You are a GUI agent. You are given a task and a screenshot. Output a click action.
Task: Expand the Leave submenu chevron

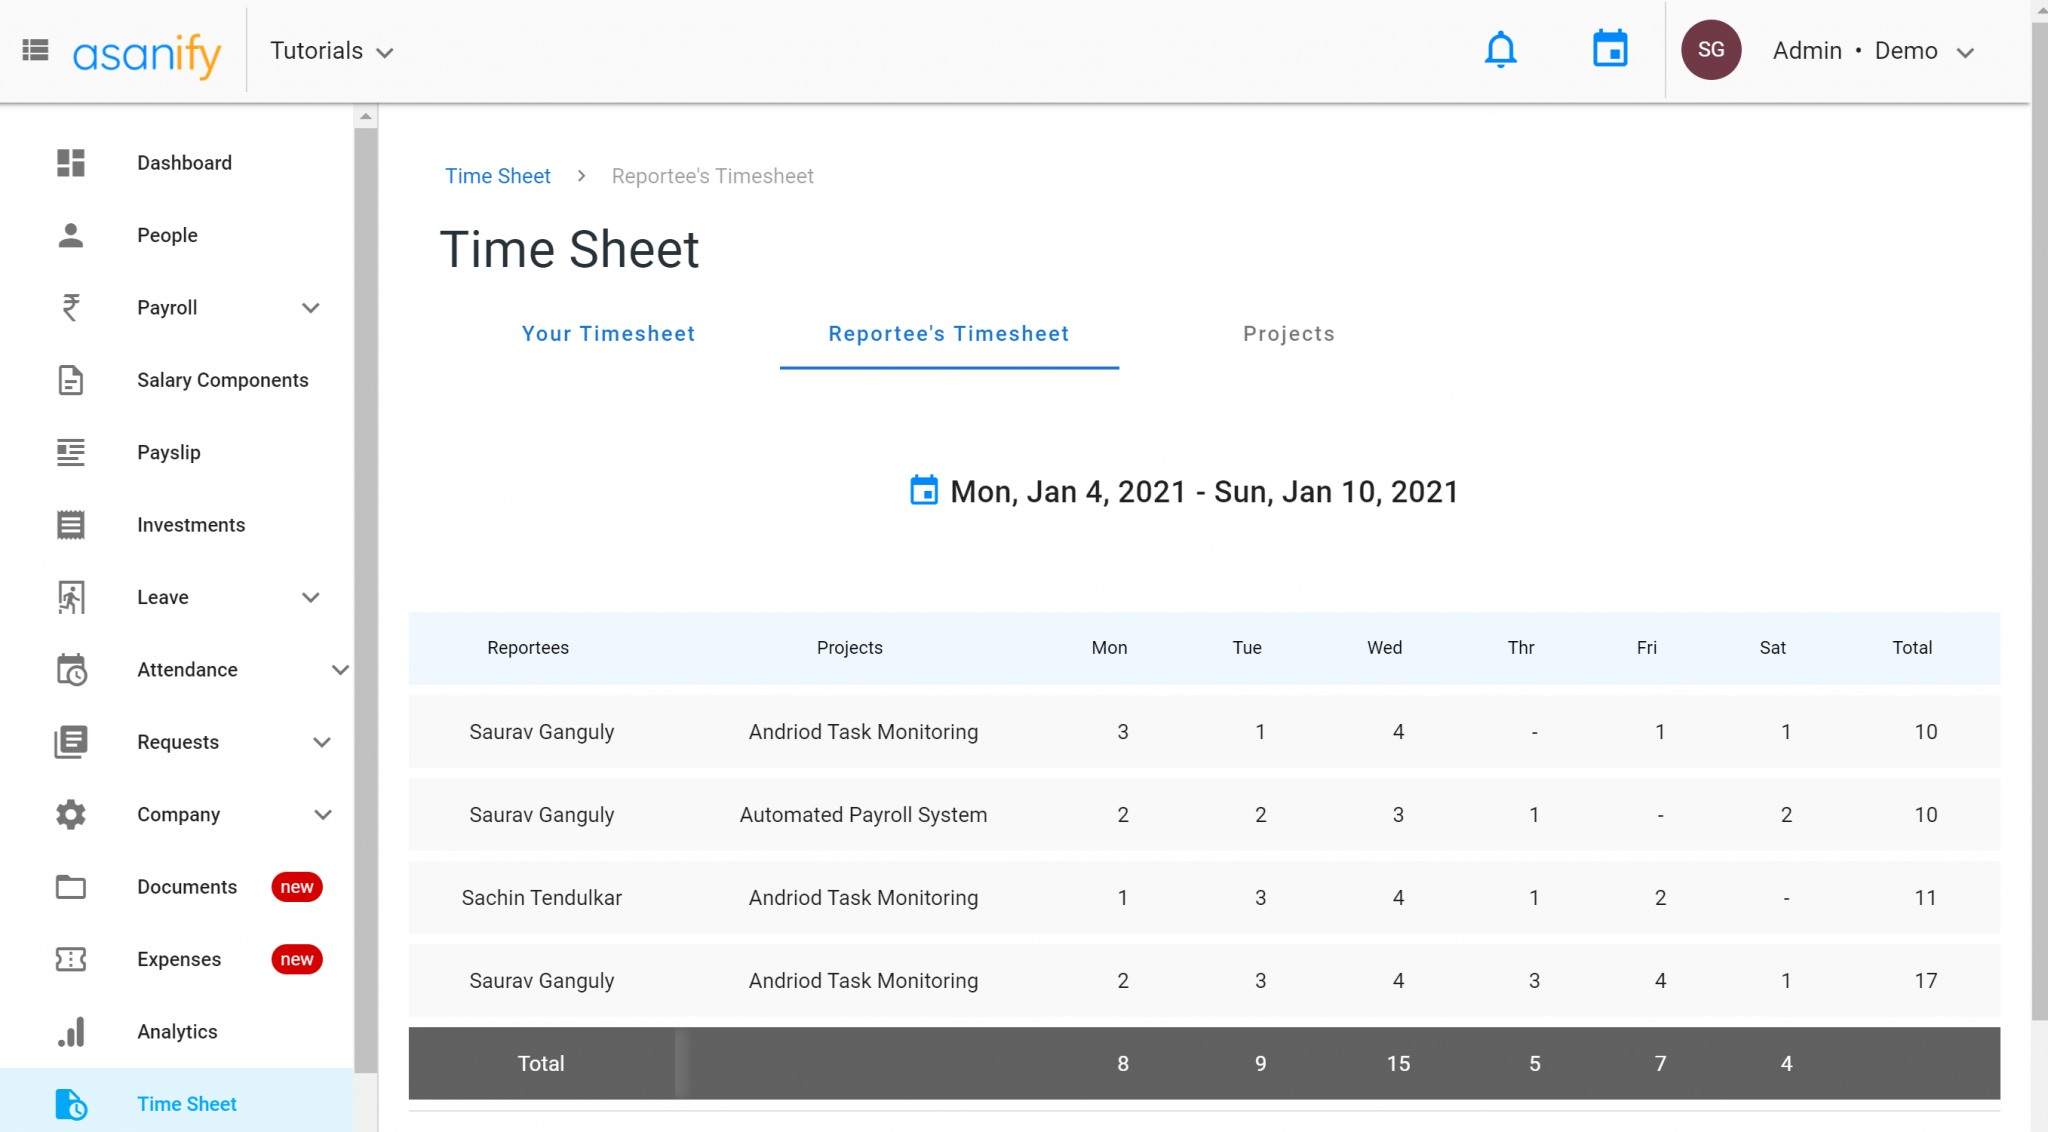pyautogui.click(x=311, y=597)
